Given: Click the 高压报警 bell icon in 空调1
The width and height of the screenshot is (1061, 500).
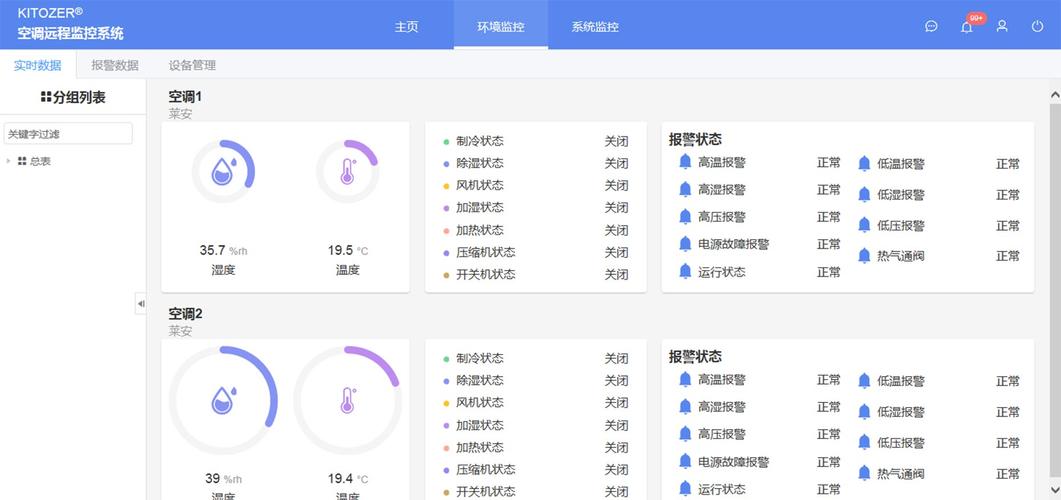Looking at the screenshot, I should pyautogui.click(x=685, y=217).
